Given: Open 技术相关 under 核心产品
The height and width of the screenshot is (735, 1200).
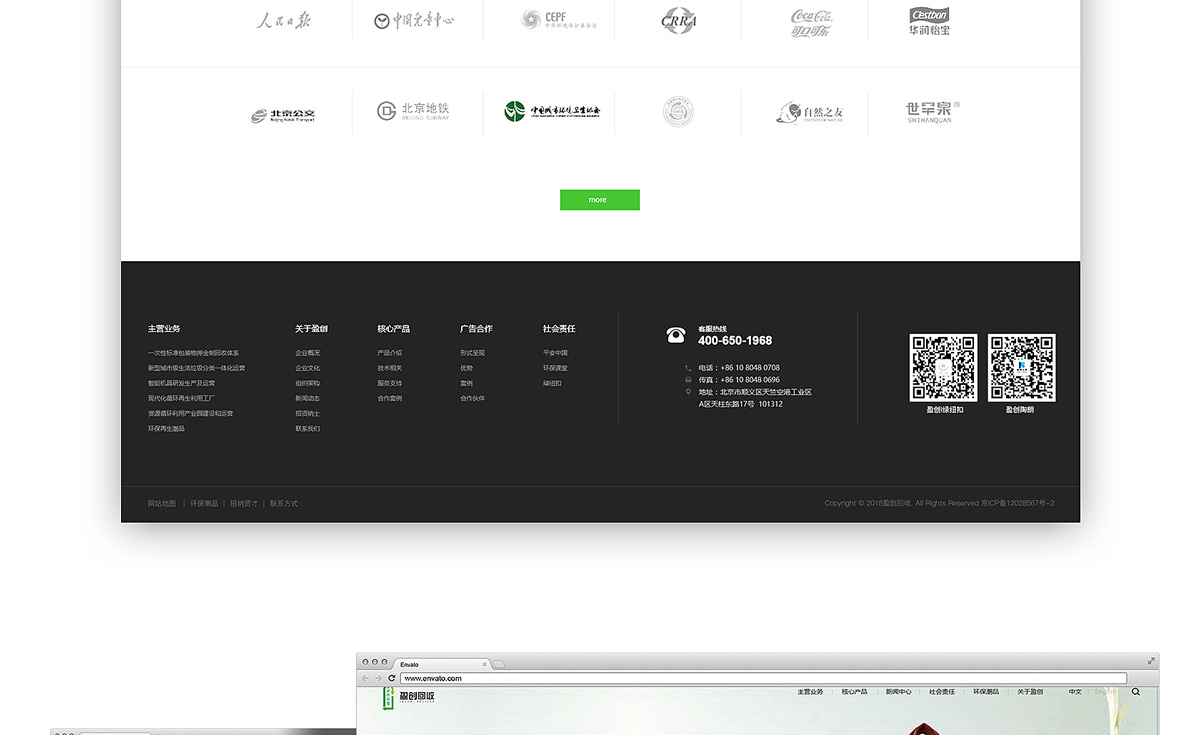Looking at the screenshot, I should click(x=390, y=368).
